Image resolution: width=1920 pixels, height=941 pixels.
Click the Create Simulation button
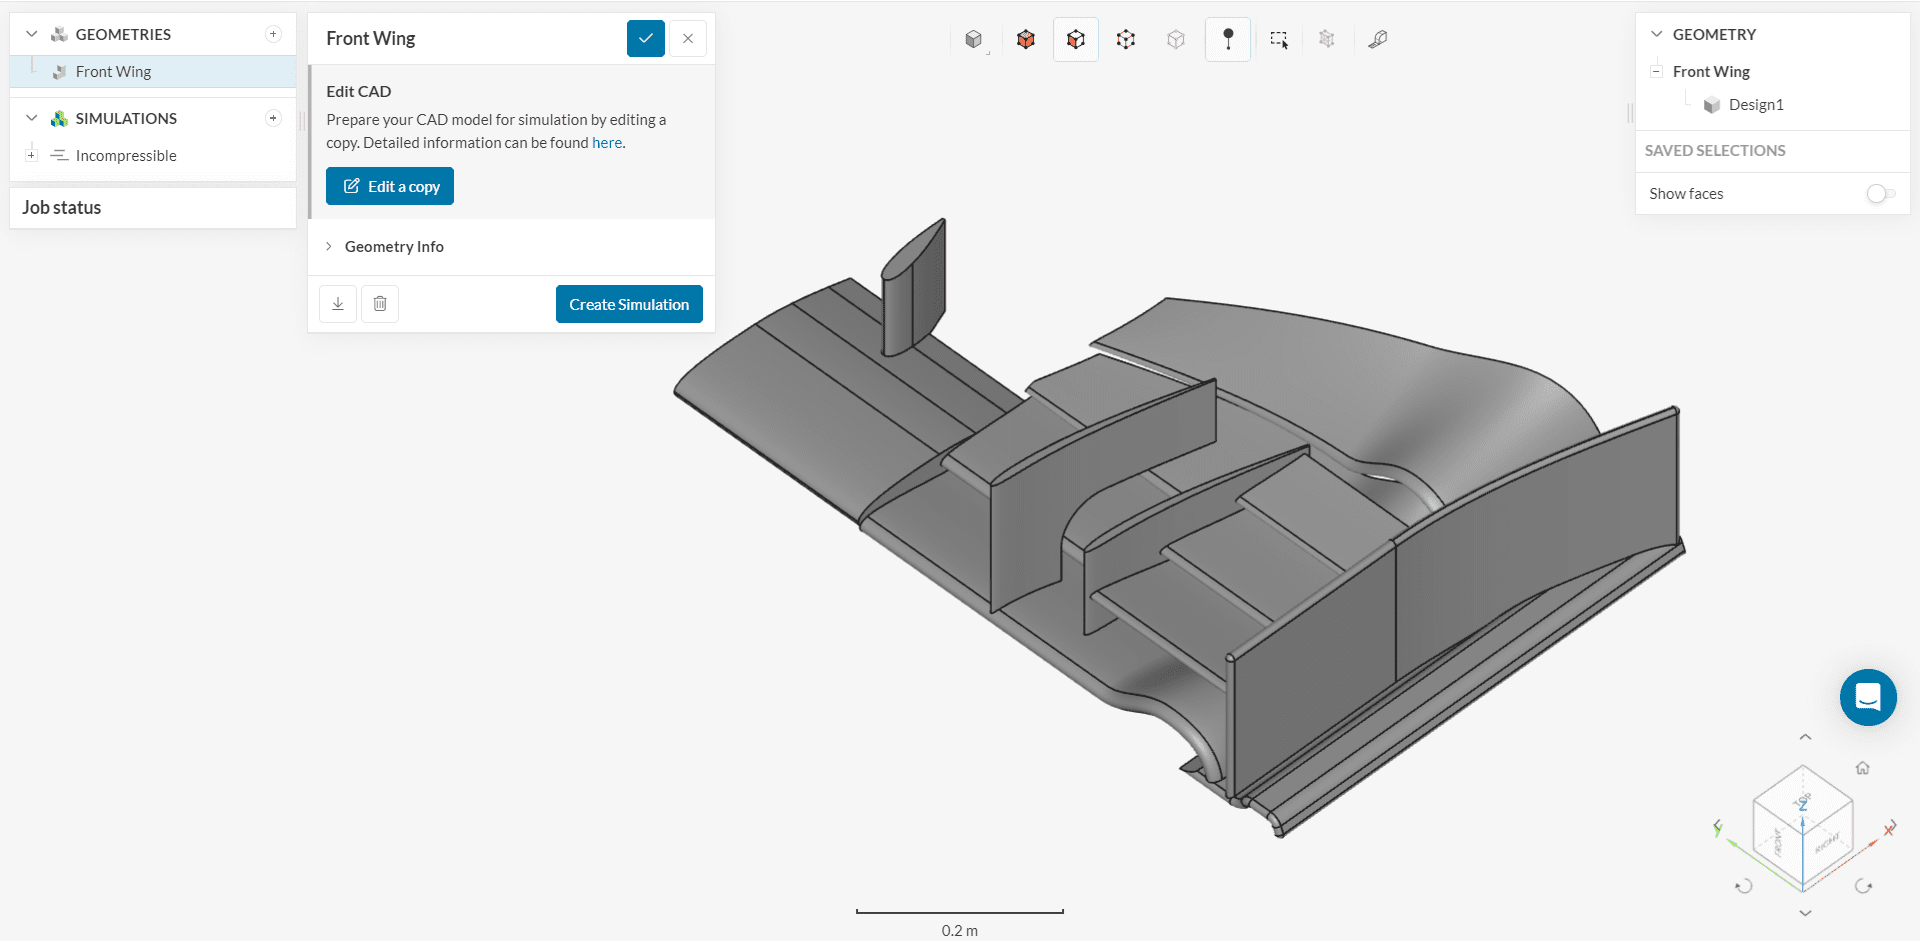(629, 305)
